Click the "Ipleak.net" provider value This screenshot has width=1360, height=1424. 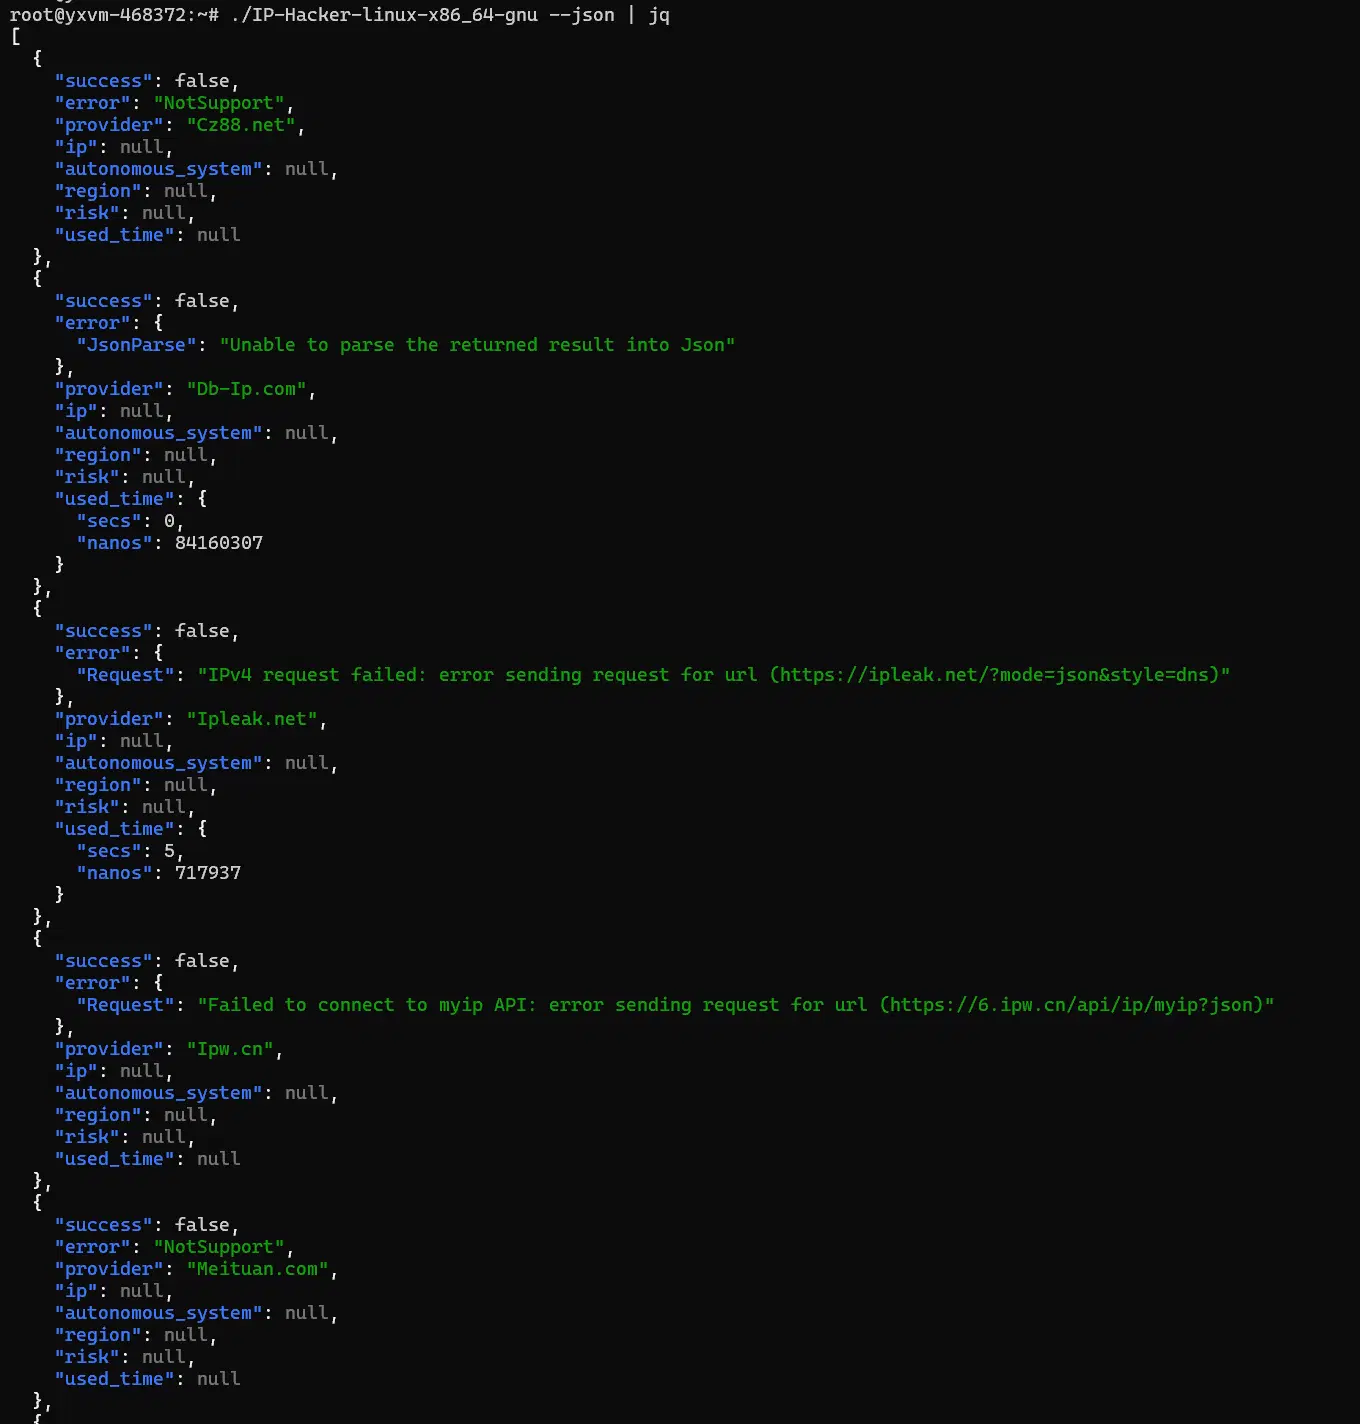[252, 719]
